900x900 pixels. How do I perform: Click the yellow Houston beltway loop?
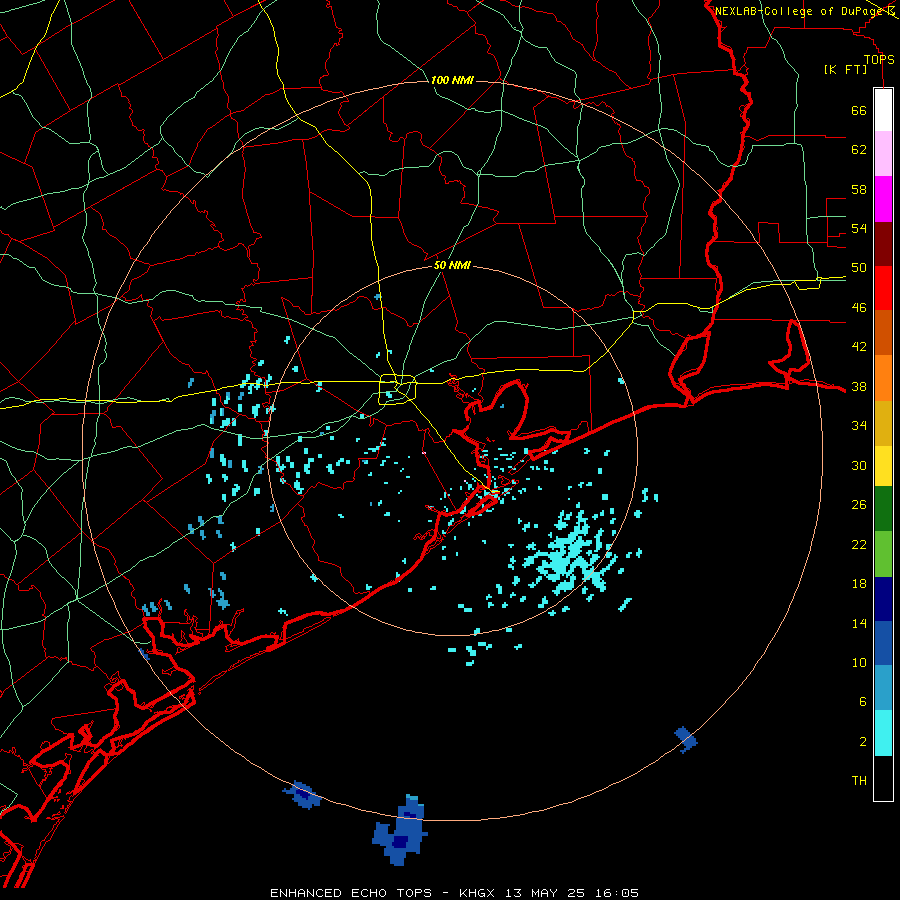[397, 389]
